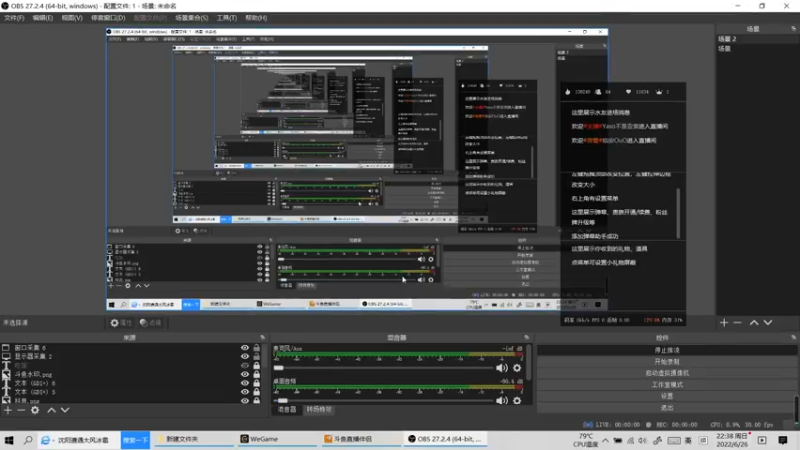The height and width of the screenshot is (450, 800).
Task: Open 滤镜 button above sources
Action: [151, 322]
